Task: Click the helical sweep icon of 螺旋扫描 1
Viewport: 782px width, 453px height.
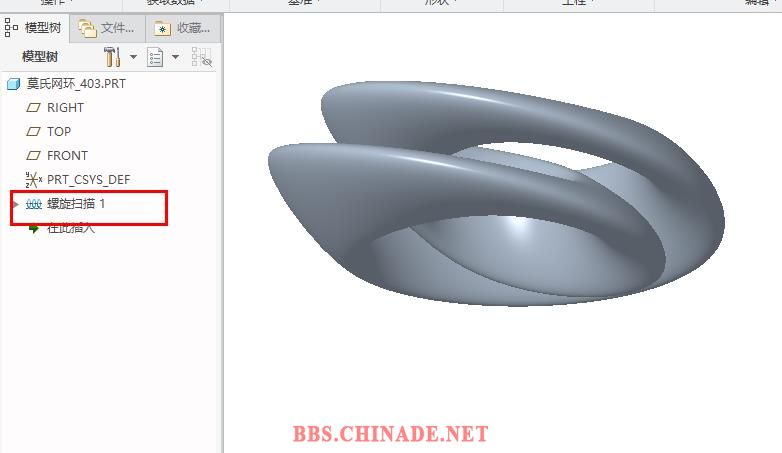Action: coord(33,204)
